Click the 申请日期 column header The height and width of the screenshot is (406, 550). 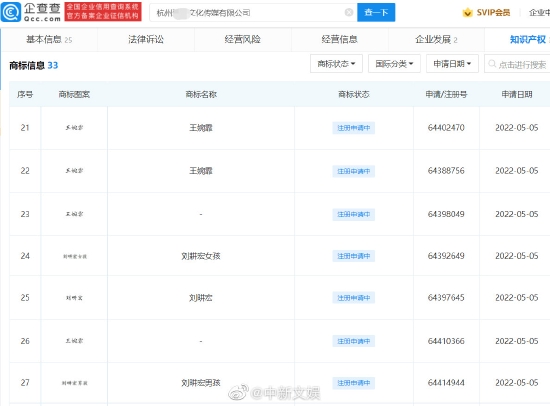point(517,94)
